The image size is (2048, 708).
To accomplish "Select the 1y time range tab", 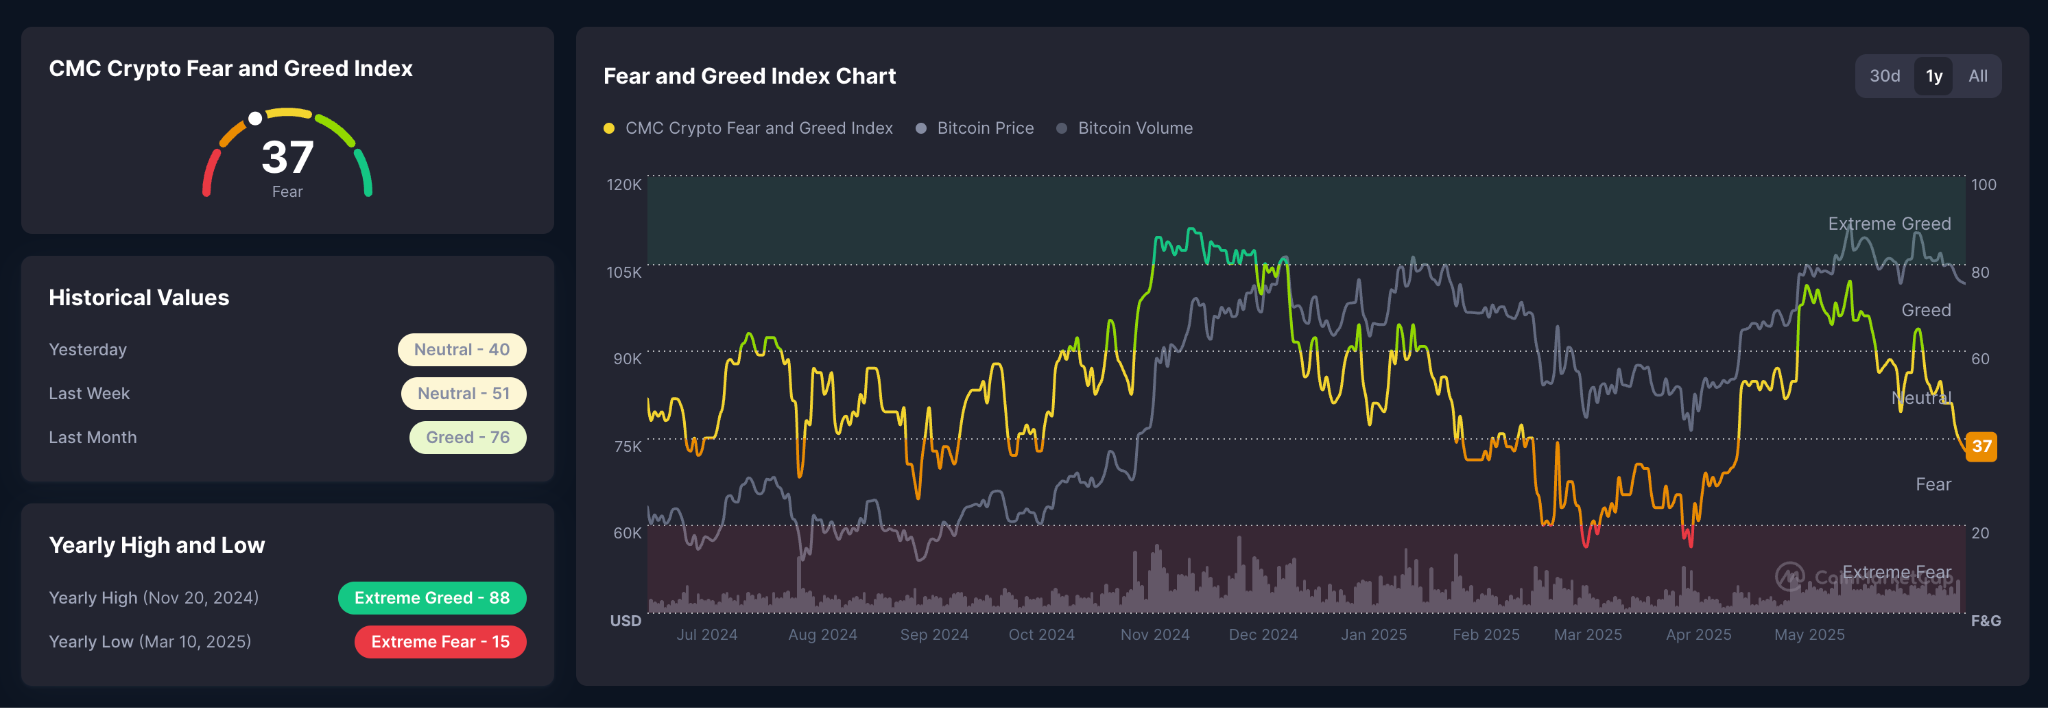I will 1934,76.
